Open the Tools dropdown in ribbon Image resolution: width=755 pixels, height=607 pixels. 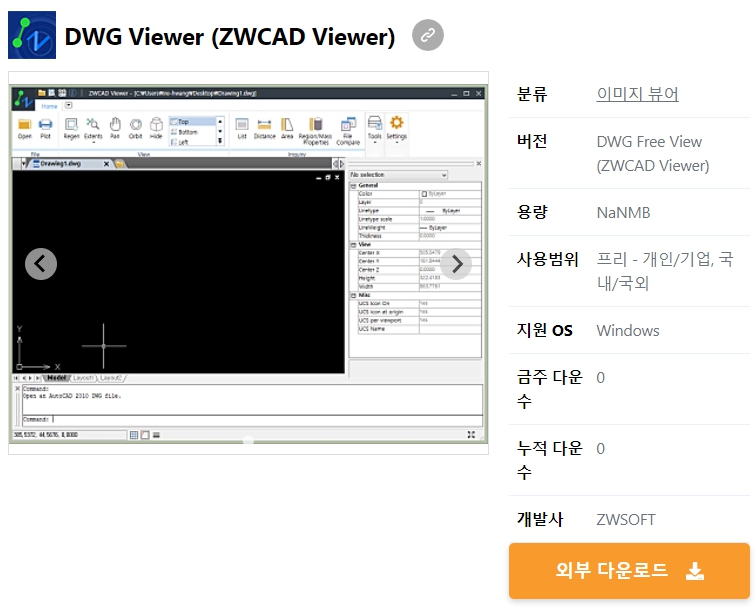[x=375, y=130]
